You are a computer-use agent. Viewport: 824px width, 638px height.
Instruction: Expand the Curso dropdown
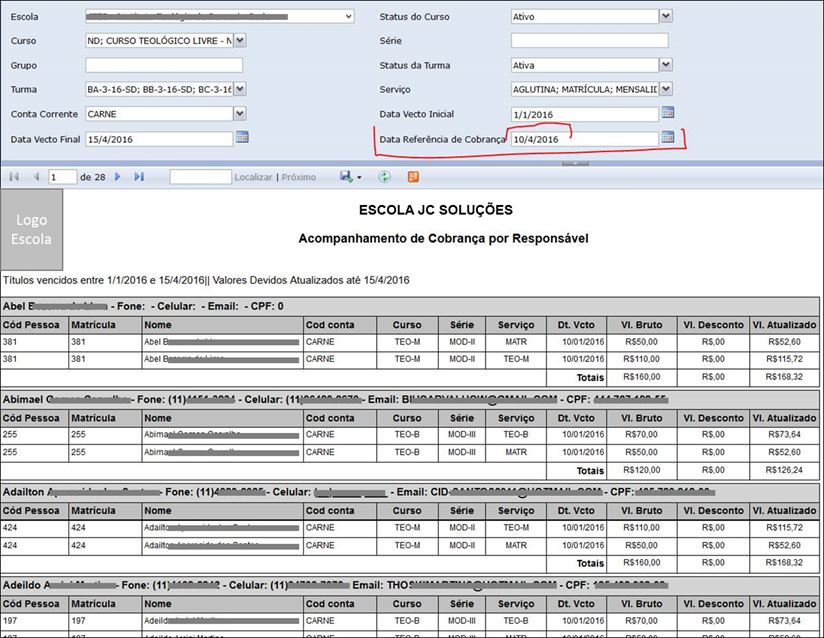pos(240,40)
